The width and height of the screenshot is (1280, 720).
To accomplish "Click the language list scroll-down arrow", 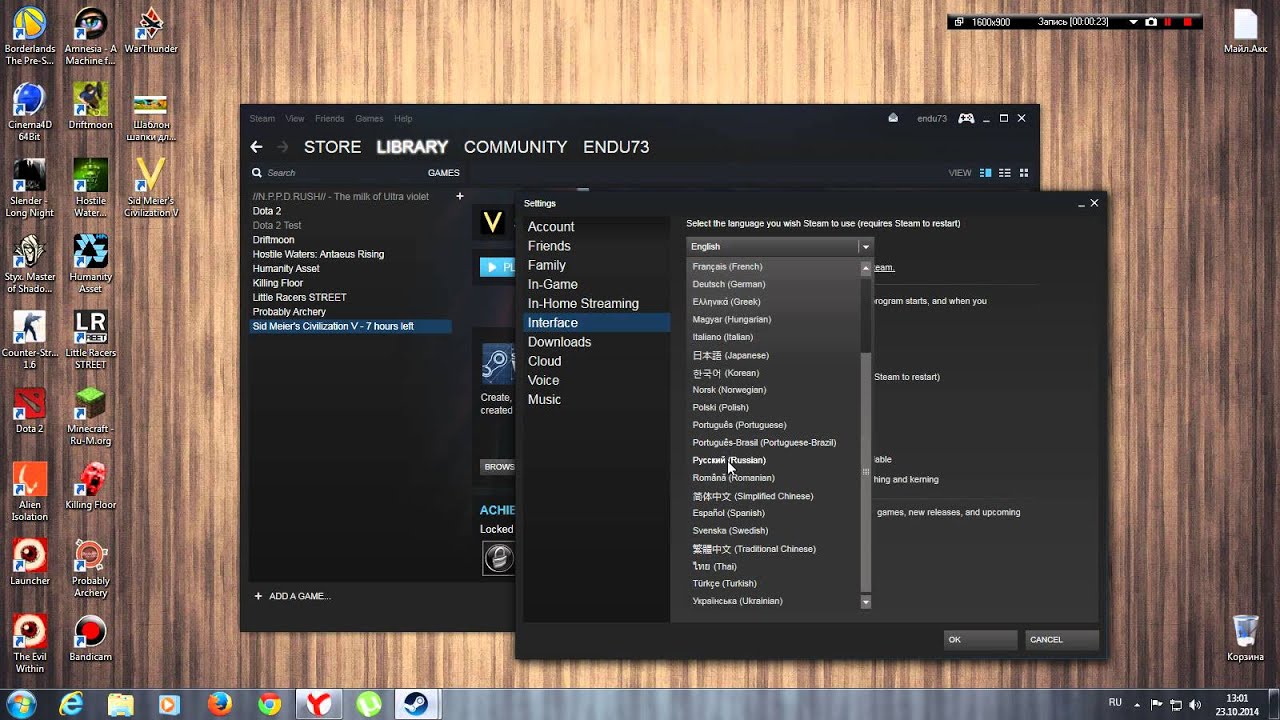I will click(x=866, y=602).
